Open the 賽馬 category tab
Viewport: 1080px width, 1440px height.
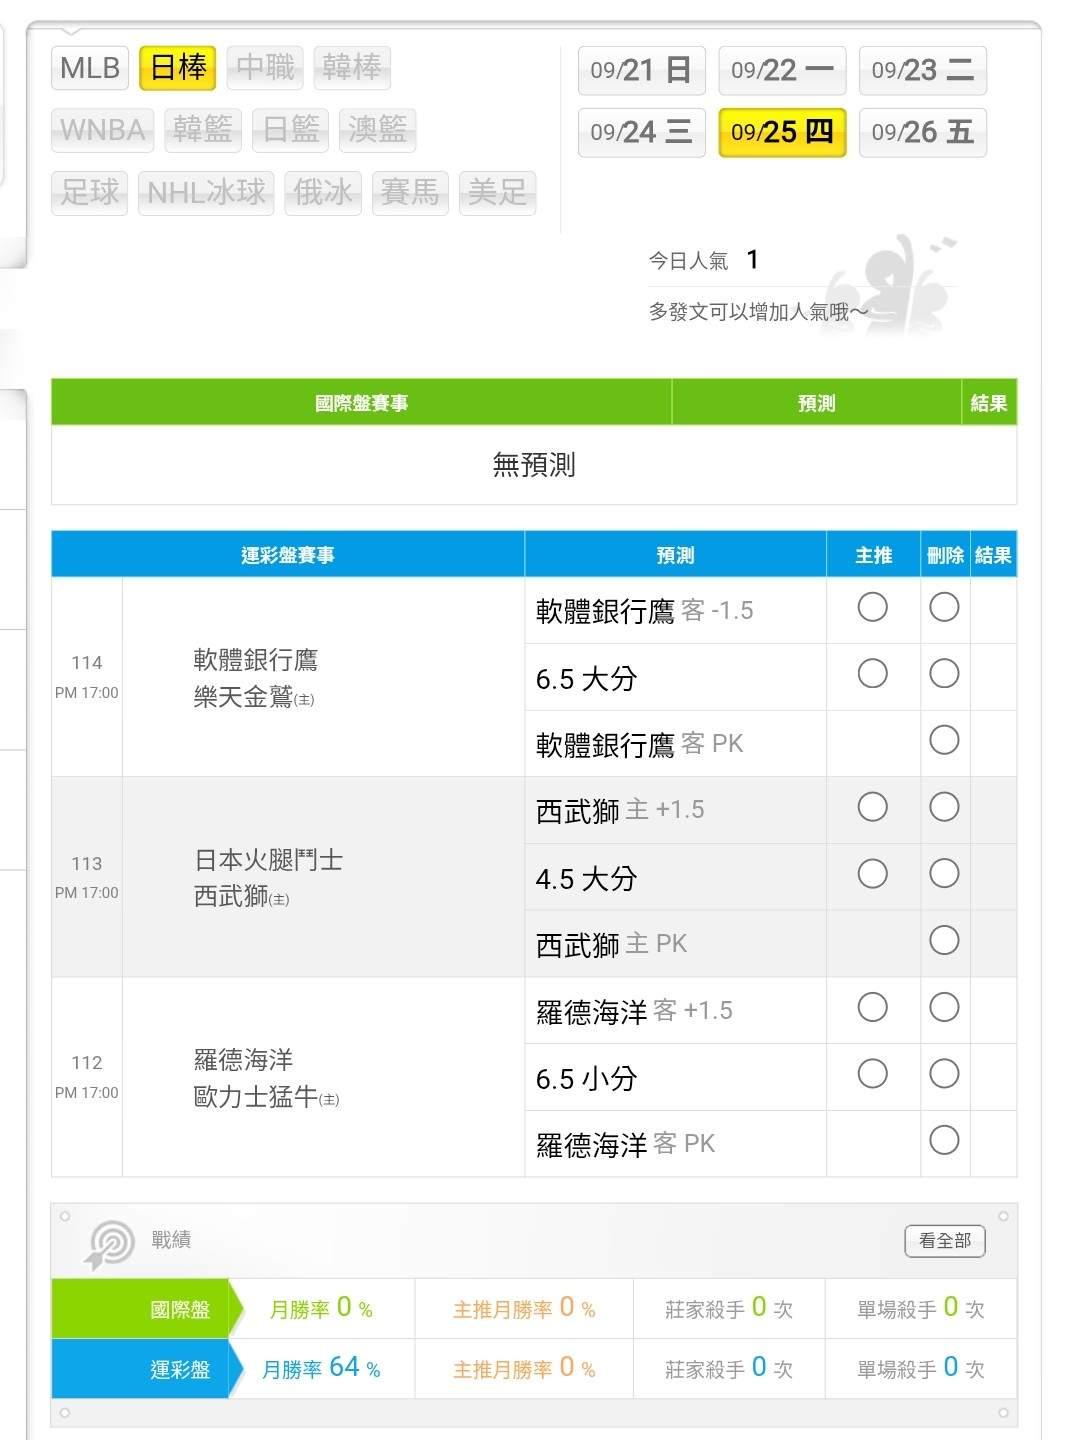coord(409,192)
